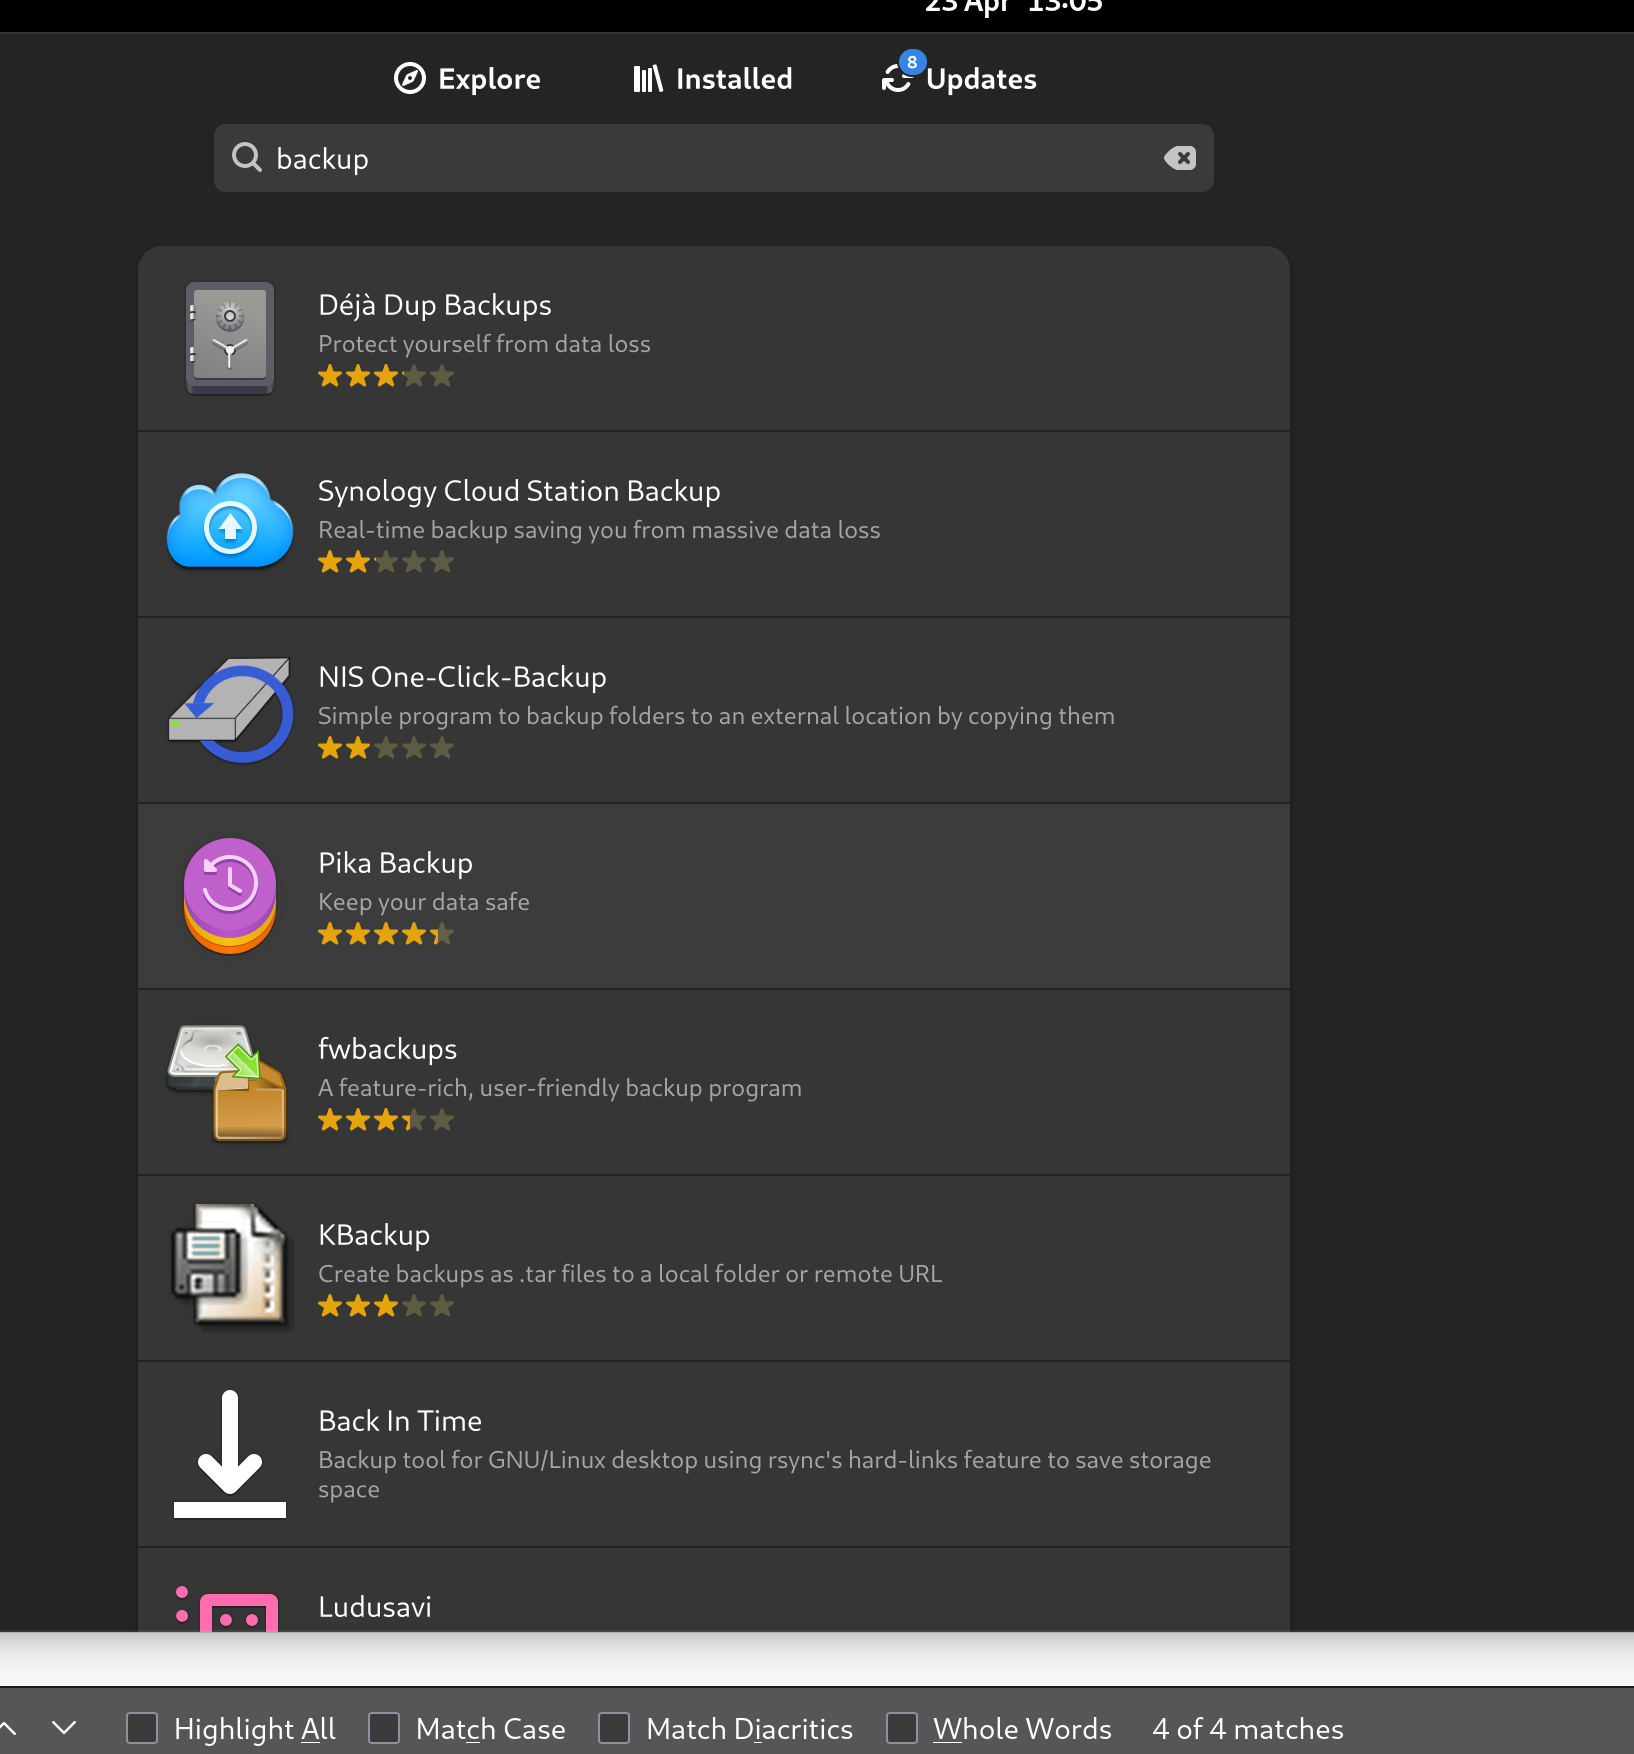This screenshot has width=1634, height=1754.
Task: Open the fwbackups title
Action: (387, 1049)
